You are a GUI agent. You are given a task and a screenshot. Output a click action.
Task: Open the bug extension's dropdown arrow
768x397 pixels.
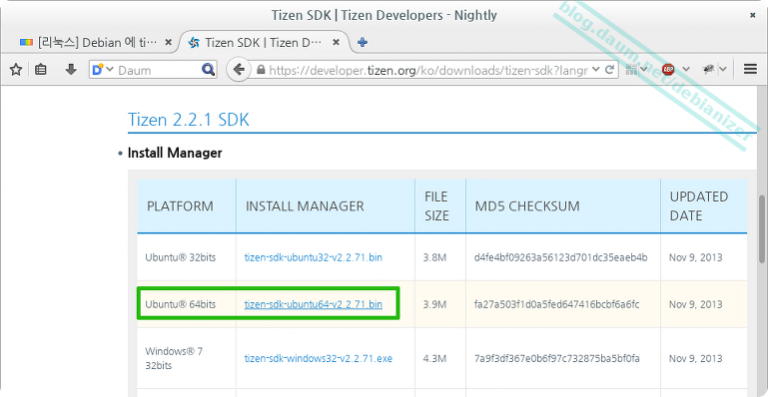click(x=722, y=70)
